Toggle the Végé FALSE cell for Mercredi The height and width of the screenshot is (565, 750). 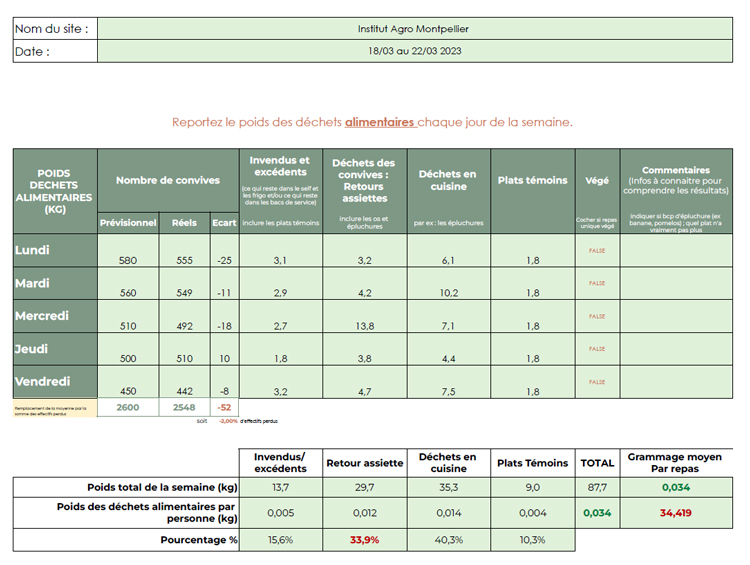click(x=597, y=316)
